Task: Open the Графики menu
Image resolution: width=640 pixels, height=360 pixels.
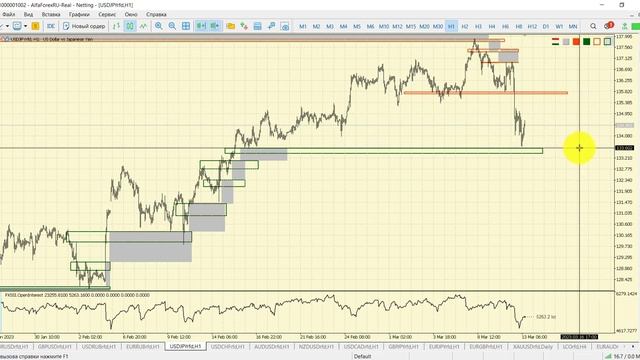Action: pos(79,14)
